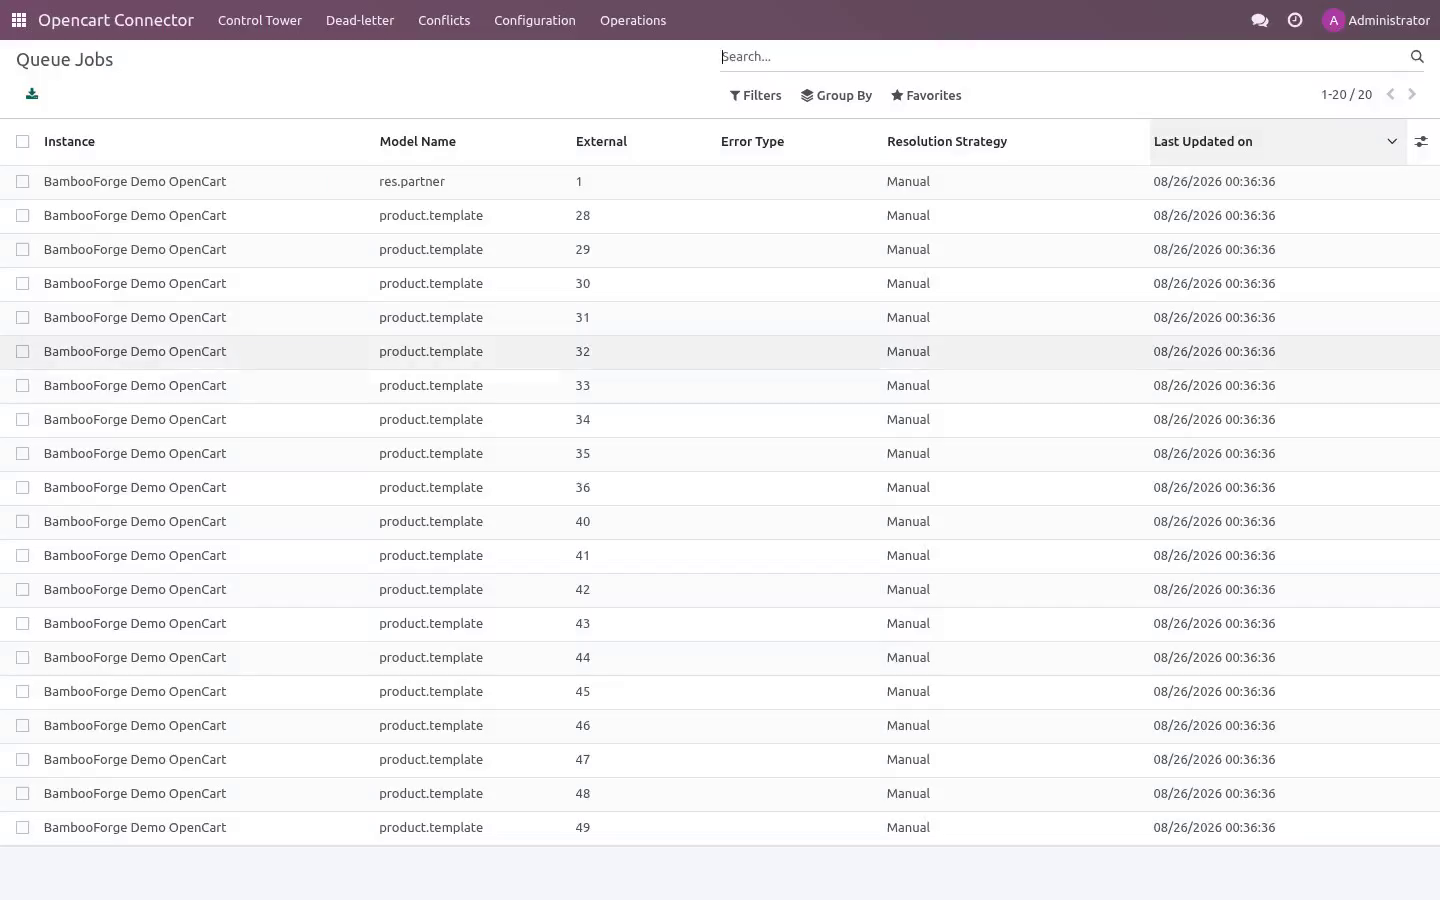
Task: Open the optional columns settings icon
Action: tap(1421, 142)
